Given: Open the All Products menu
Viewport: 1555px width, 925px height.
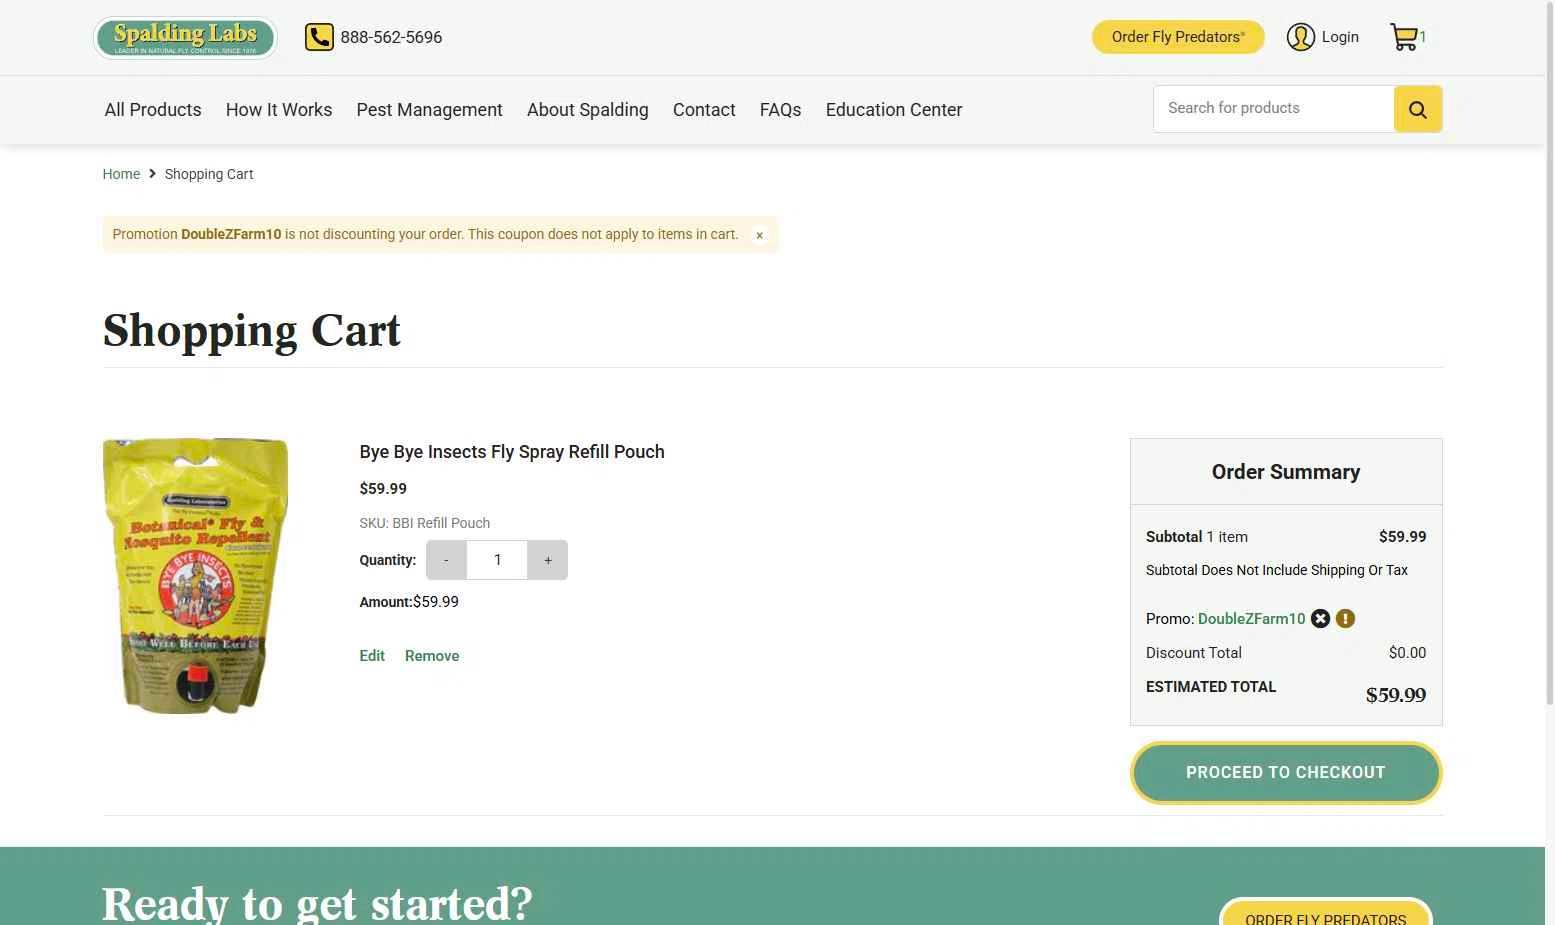Looking at the screenshot, I should pyautogui.click(x=153, y=110).
